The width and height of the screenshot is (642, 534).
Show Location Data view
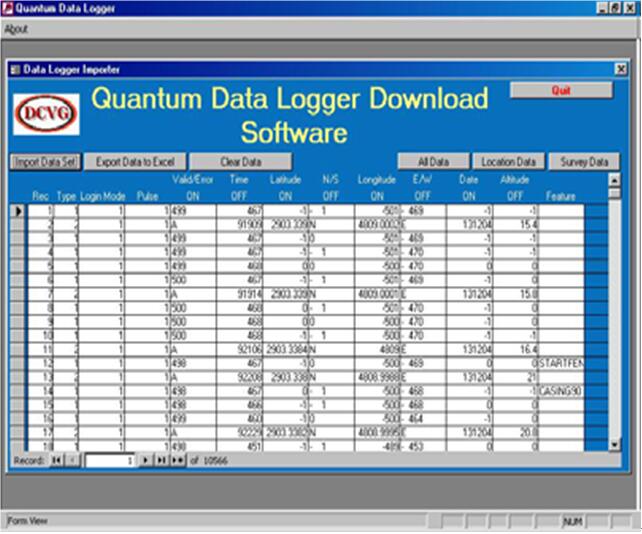(x=509, y=162)
